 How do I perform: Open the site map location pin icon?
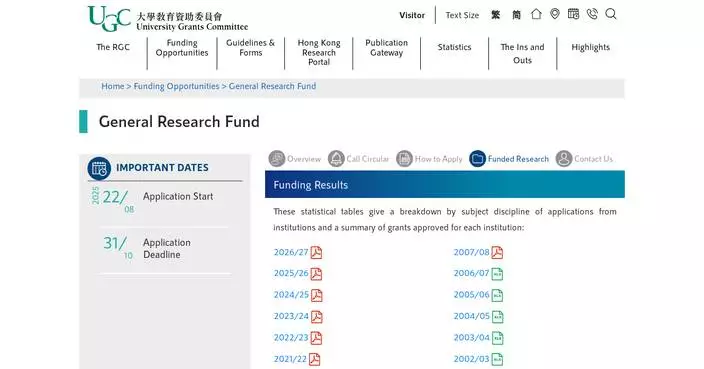(x=555, y=14)
